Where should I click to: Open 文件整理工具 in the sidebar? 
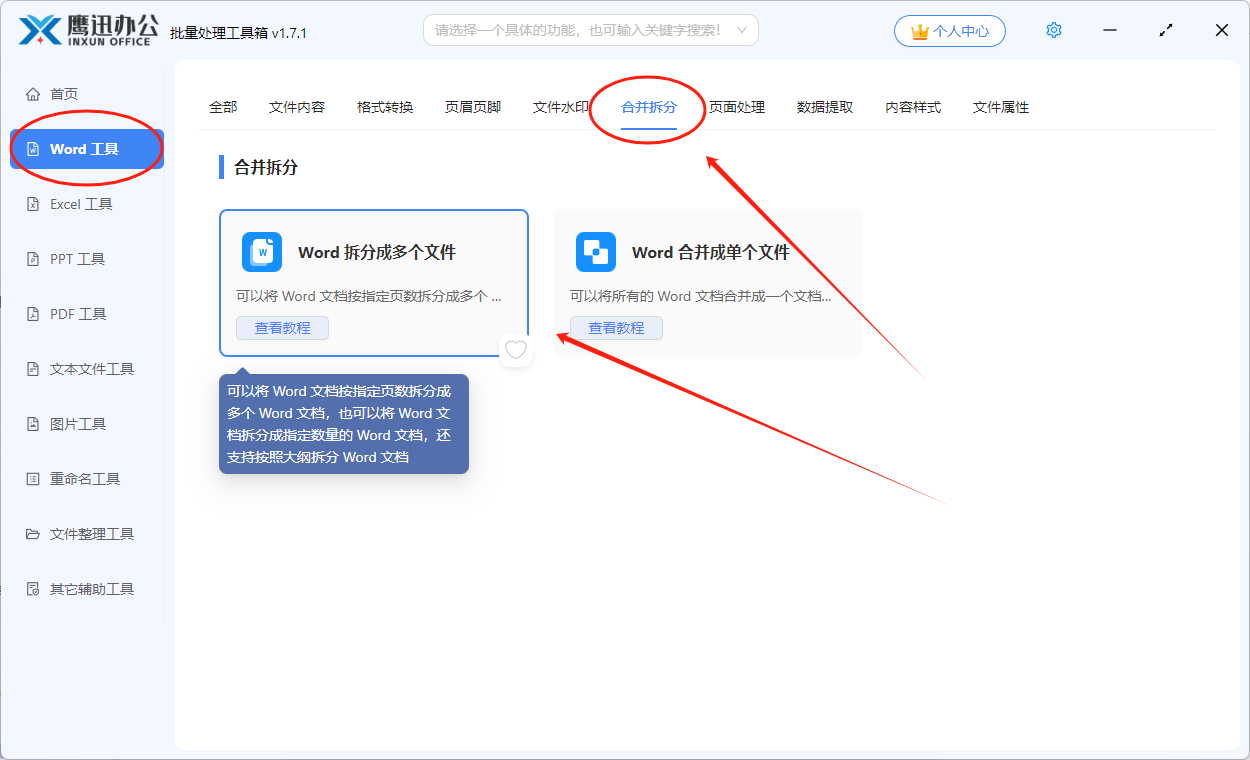click(x=91, y=534)
